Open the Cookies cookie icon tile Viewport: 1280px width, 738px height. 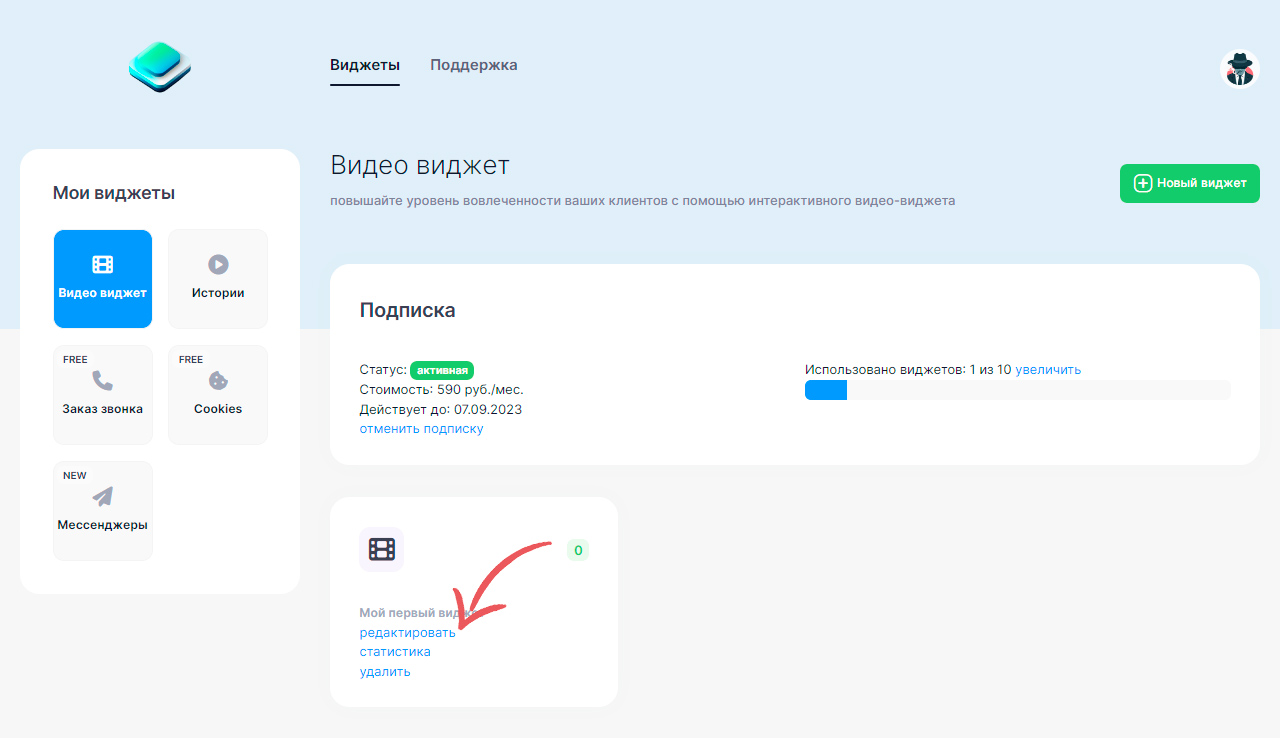(x=218, y=395)
